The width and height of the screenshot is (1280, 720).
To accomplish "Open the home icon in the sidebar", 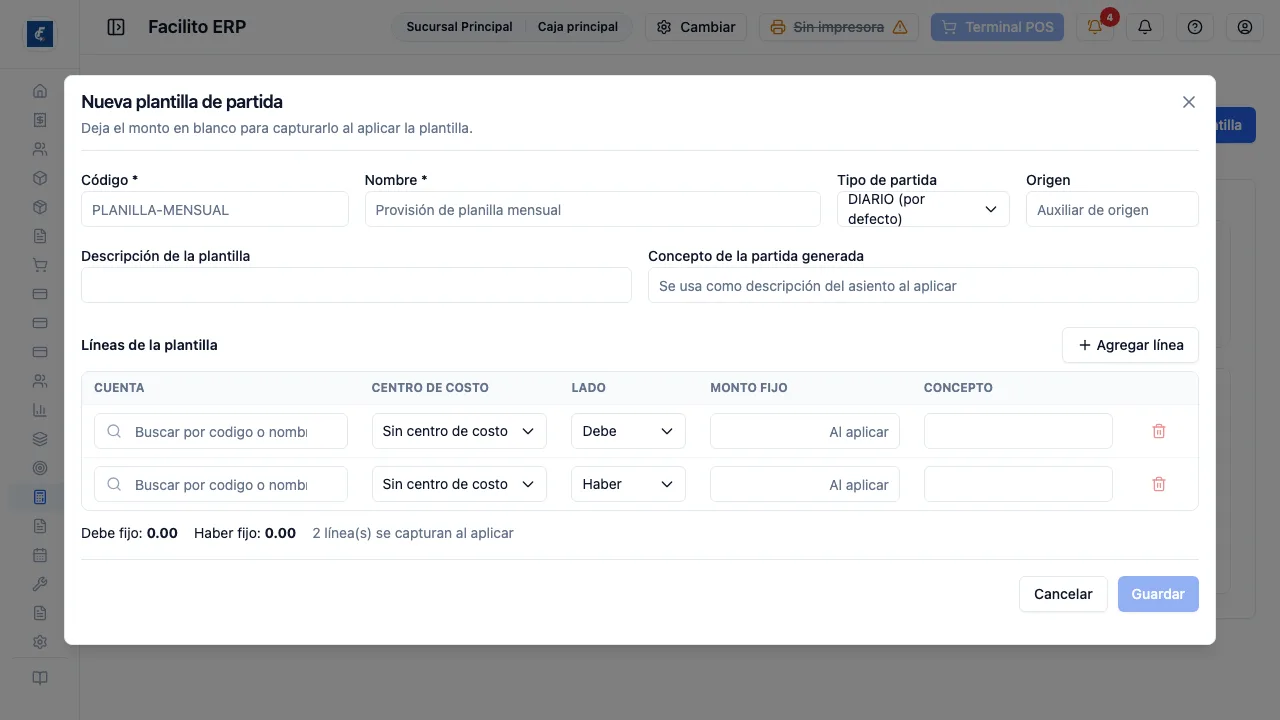I will (40, 91).
